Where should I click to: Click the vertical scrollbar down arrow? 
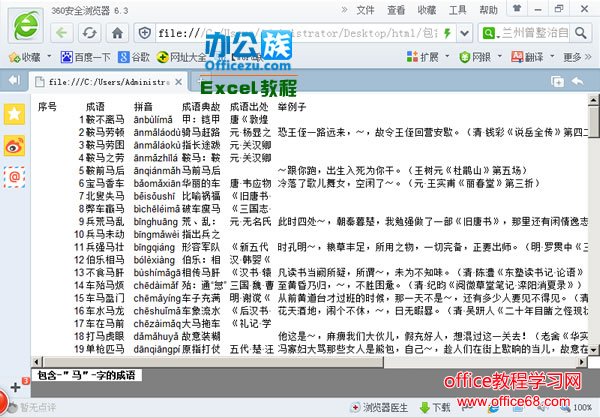(593, 350)
